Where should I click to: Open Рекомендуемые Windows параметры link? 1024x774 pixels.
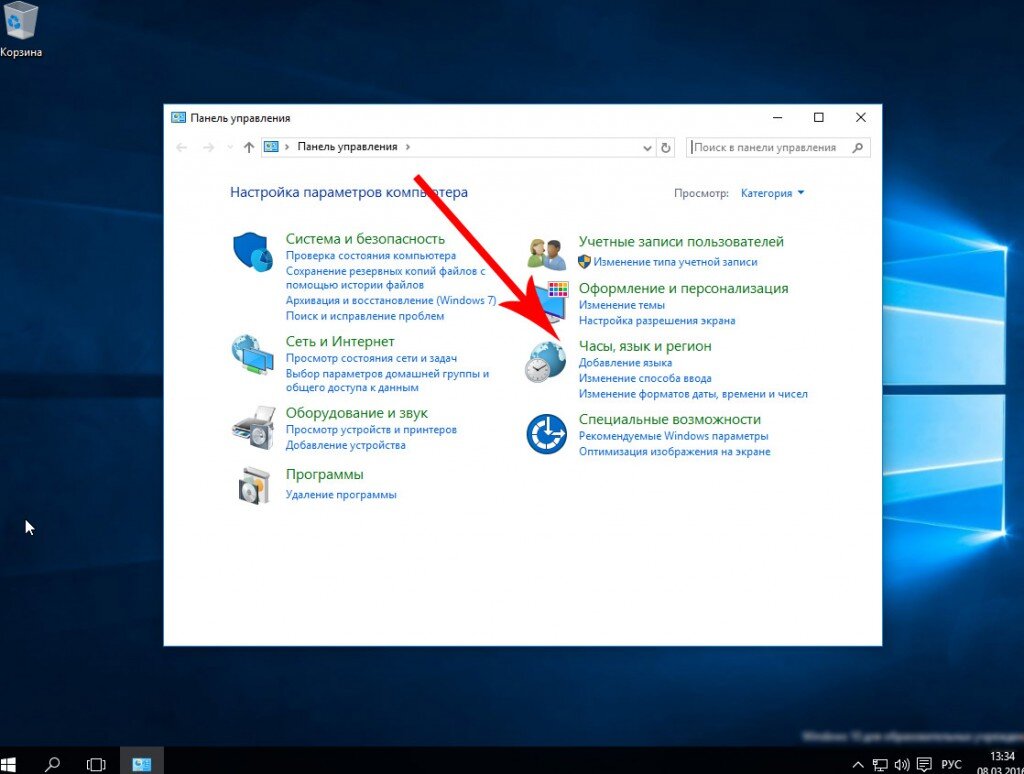pos(673,436)
